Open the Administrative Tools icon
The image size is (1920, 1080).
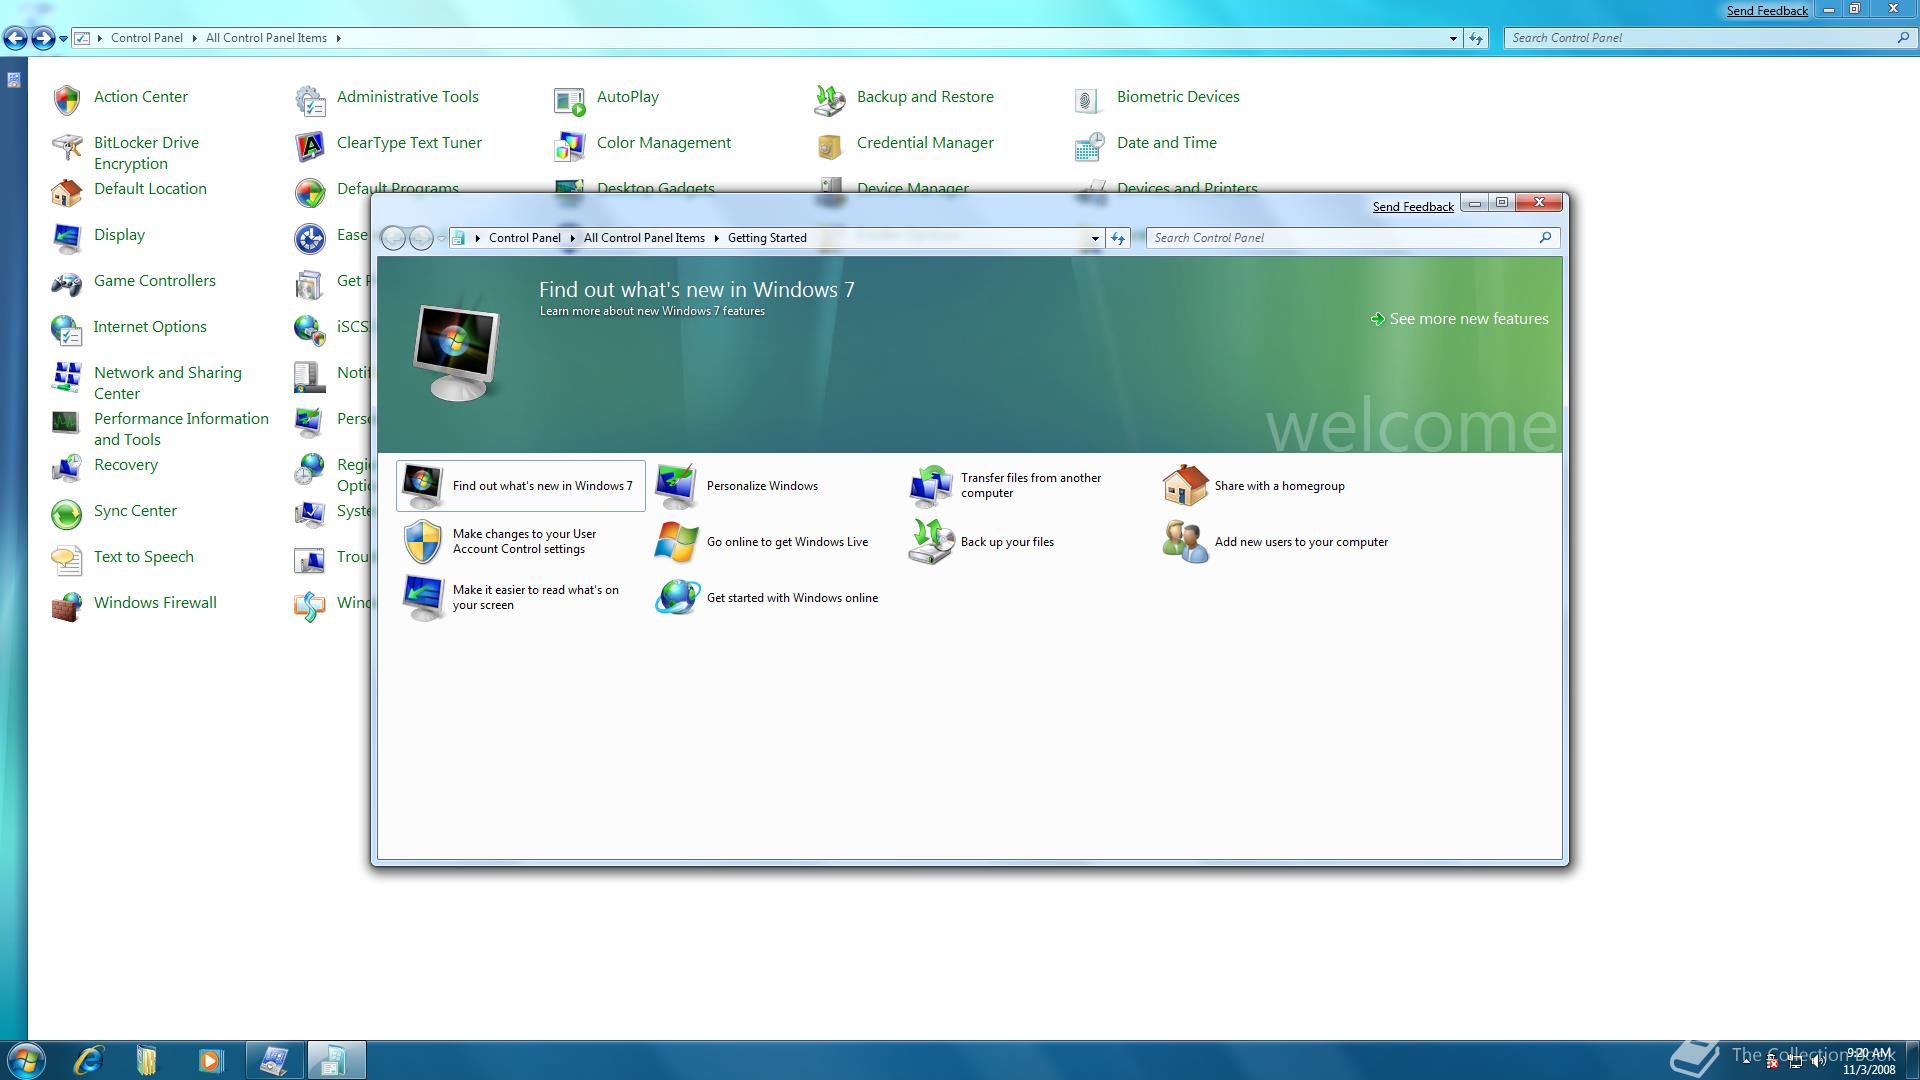tap(310, 99)
